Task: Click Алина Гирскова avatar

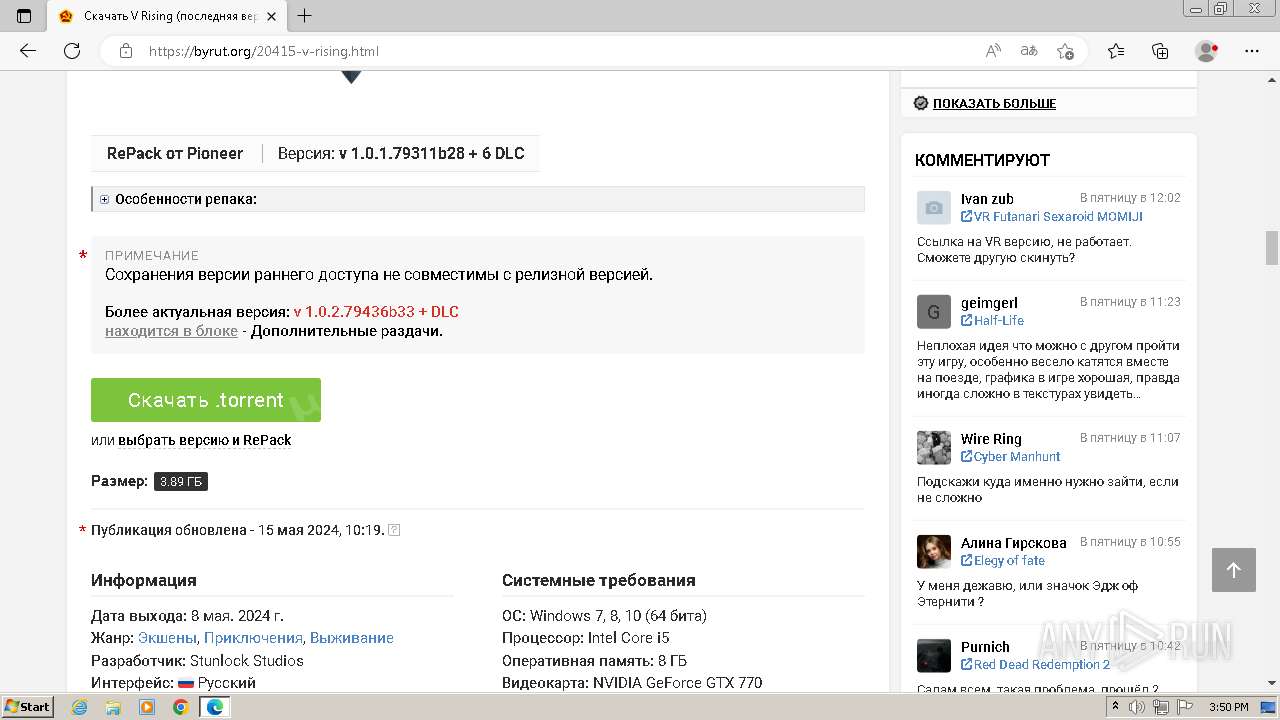Action: click(934, 552)
